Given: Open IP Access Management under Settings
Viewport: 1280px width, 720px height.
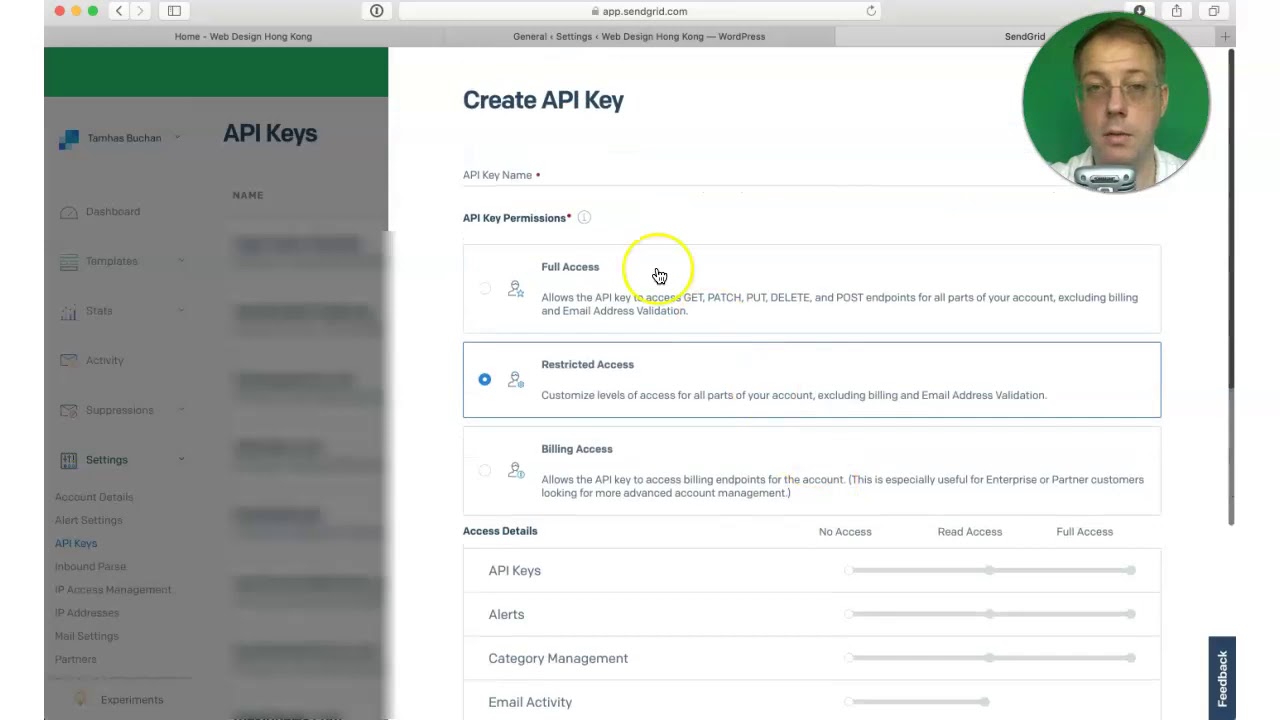Looking at the screenshot, I should [113, 590].
